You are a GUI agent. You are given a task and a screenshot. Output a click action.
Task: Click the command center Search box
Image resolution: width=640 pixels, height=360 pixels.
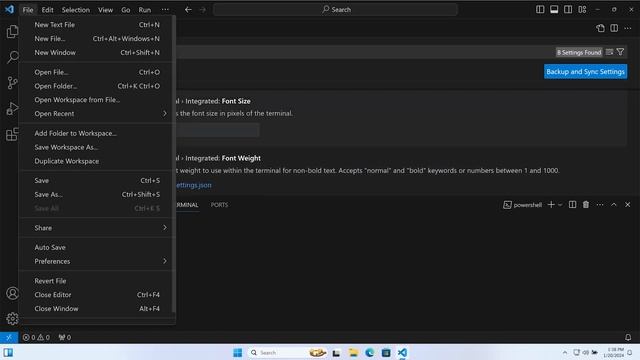click(x=335, y=9)
